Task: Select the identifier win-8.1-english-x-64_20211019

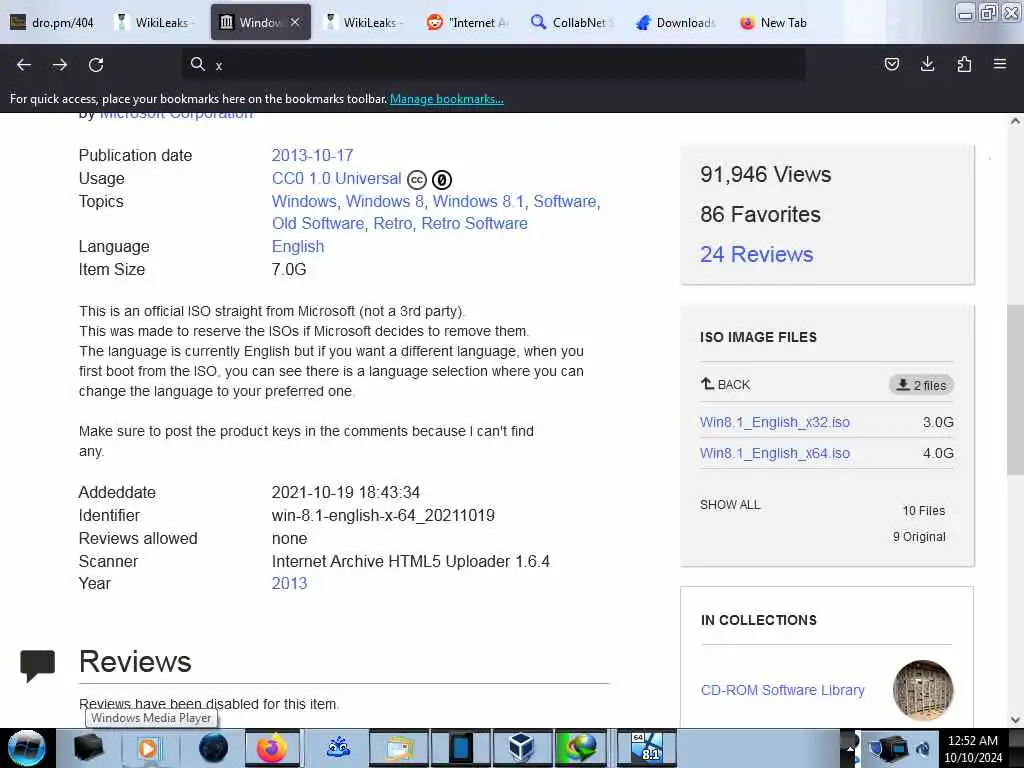Action: point(383,515)
